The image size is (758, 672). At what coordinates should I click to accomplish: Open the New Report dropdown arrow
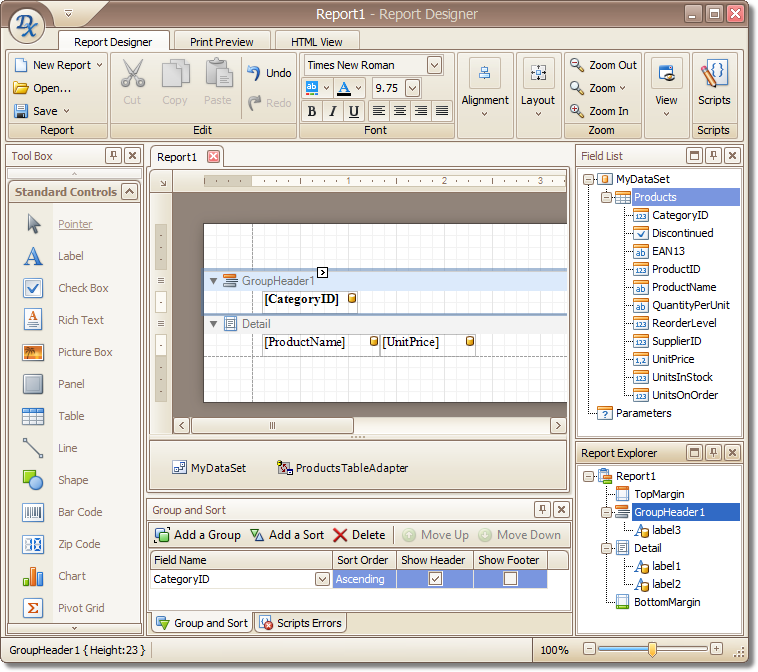(100, 65)
